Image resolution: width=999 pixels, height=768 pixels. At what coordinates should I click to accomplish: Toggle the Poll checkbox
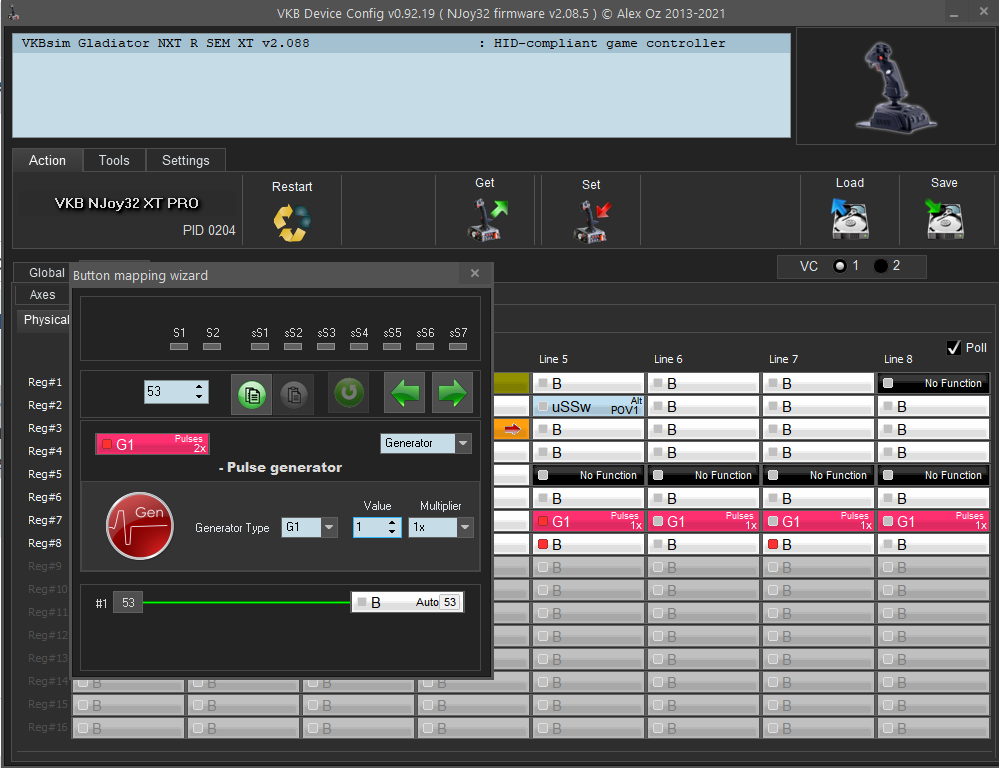coord(954,347)
